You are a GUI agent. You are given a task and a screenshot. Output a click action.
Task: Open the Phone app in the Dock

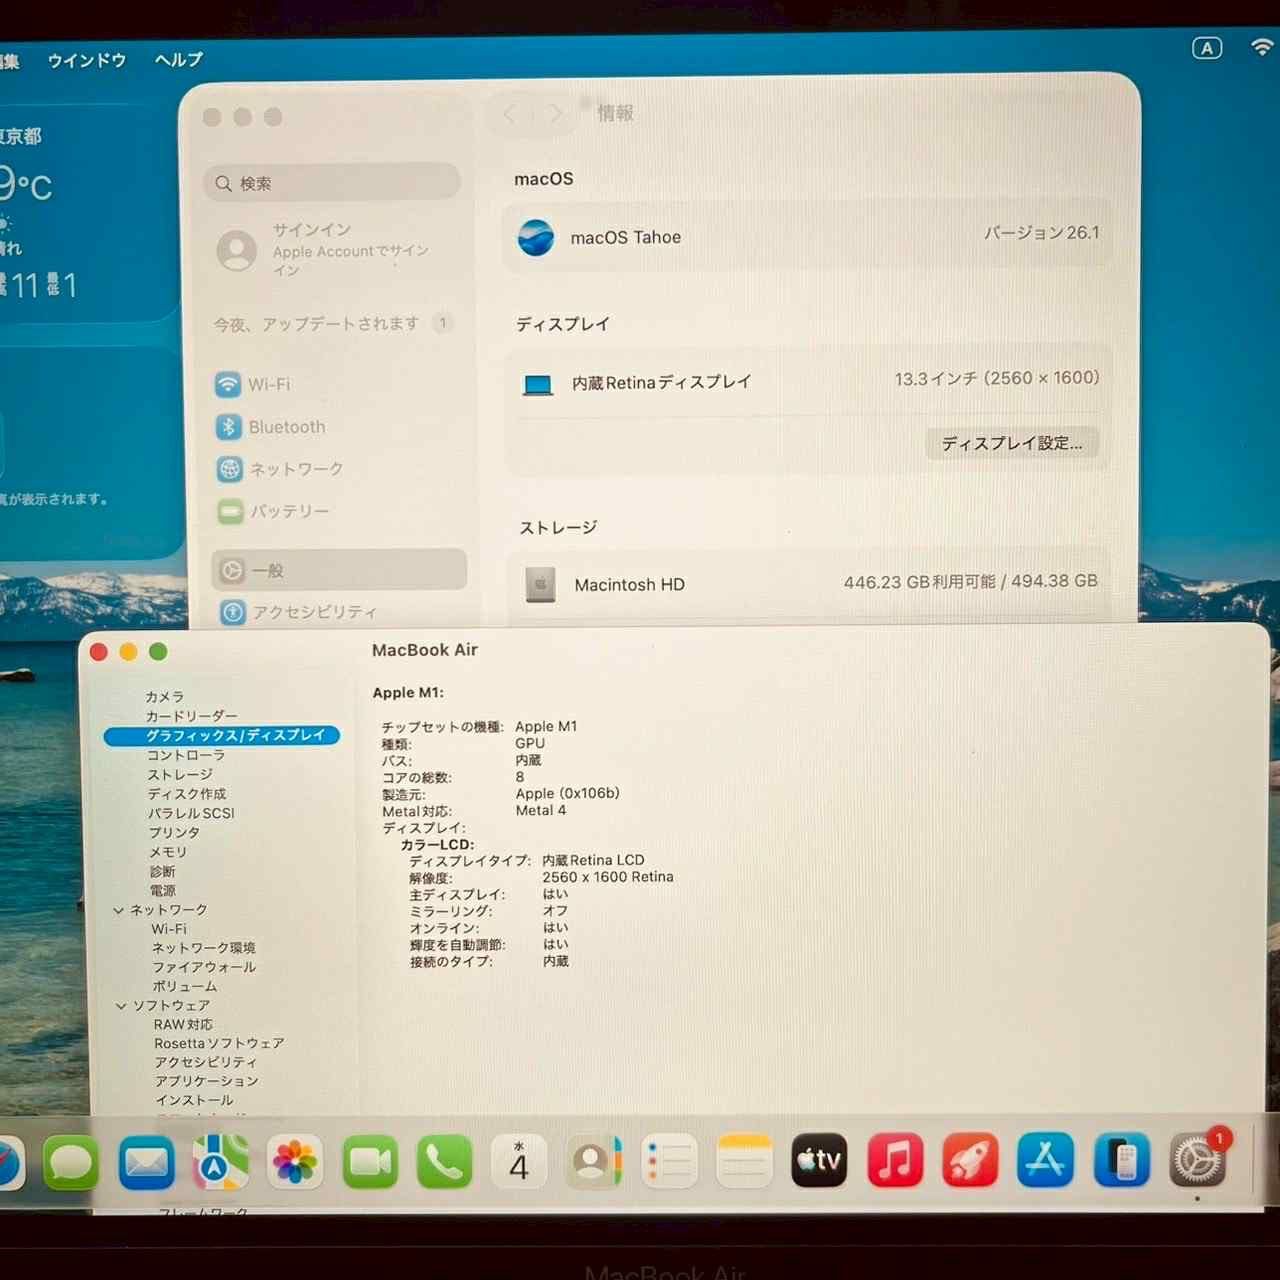tap(444, 1162)
